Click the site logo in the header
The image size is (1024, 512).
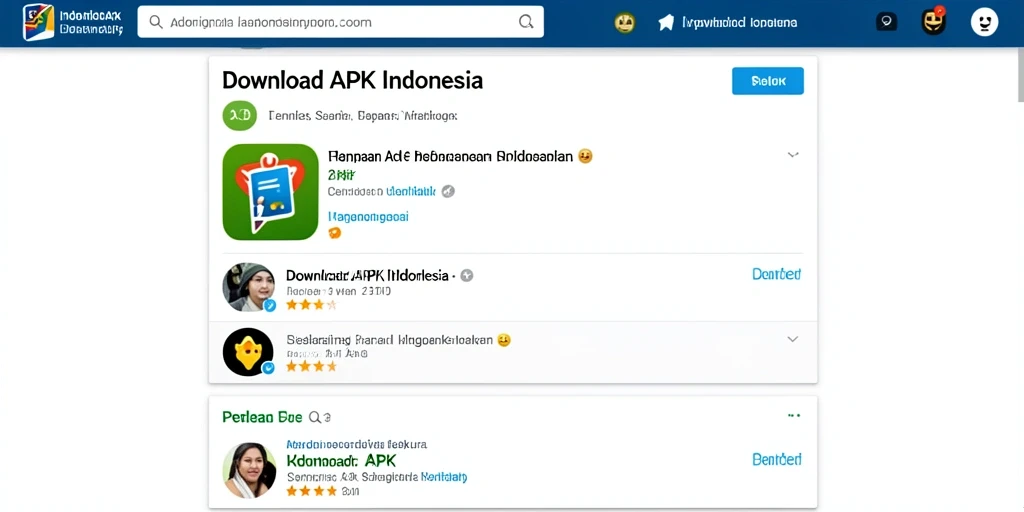click(x=38, y=22)
